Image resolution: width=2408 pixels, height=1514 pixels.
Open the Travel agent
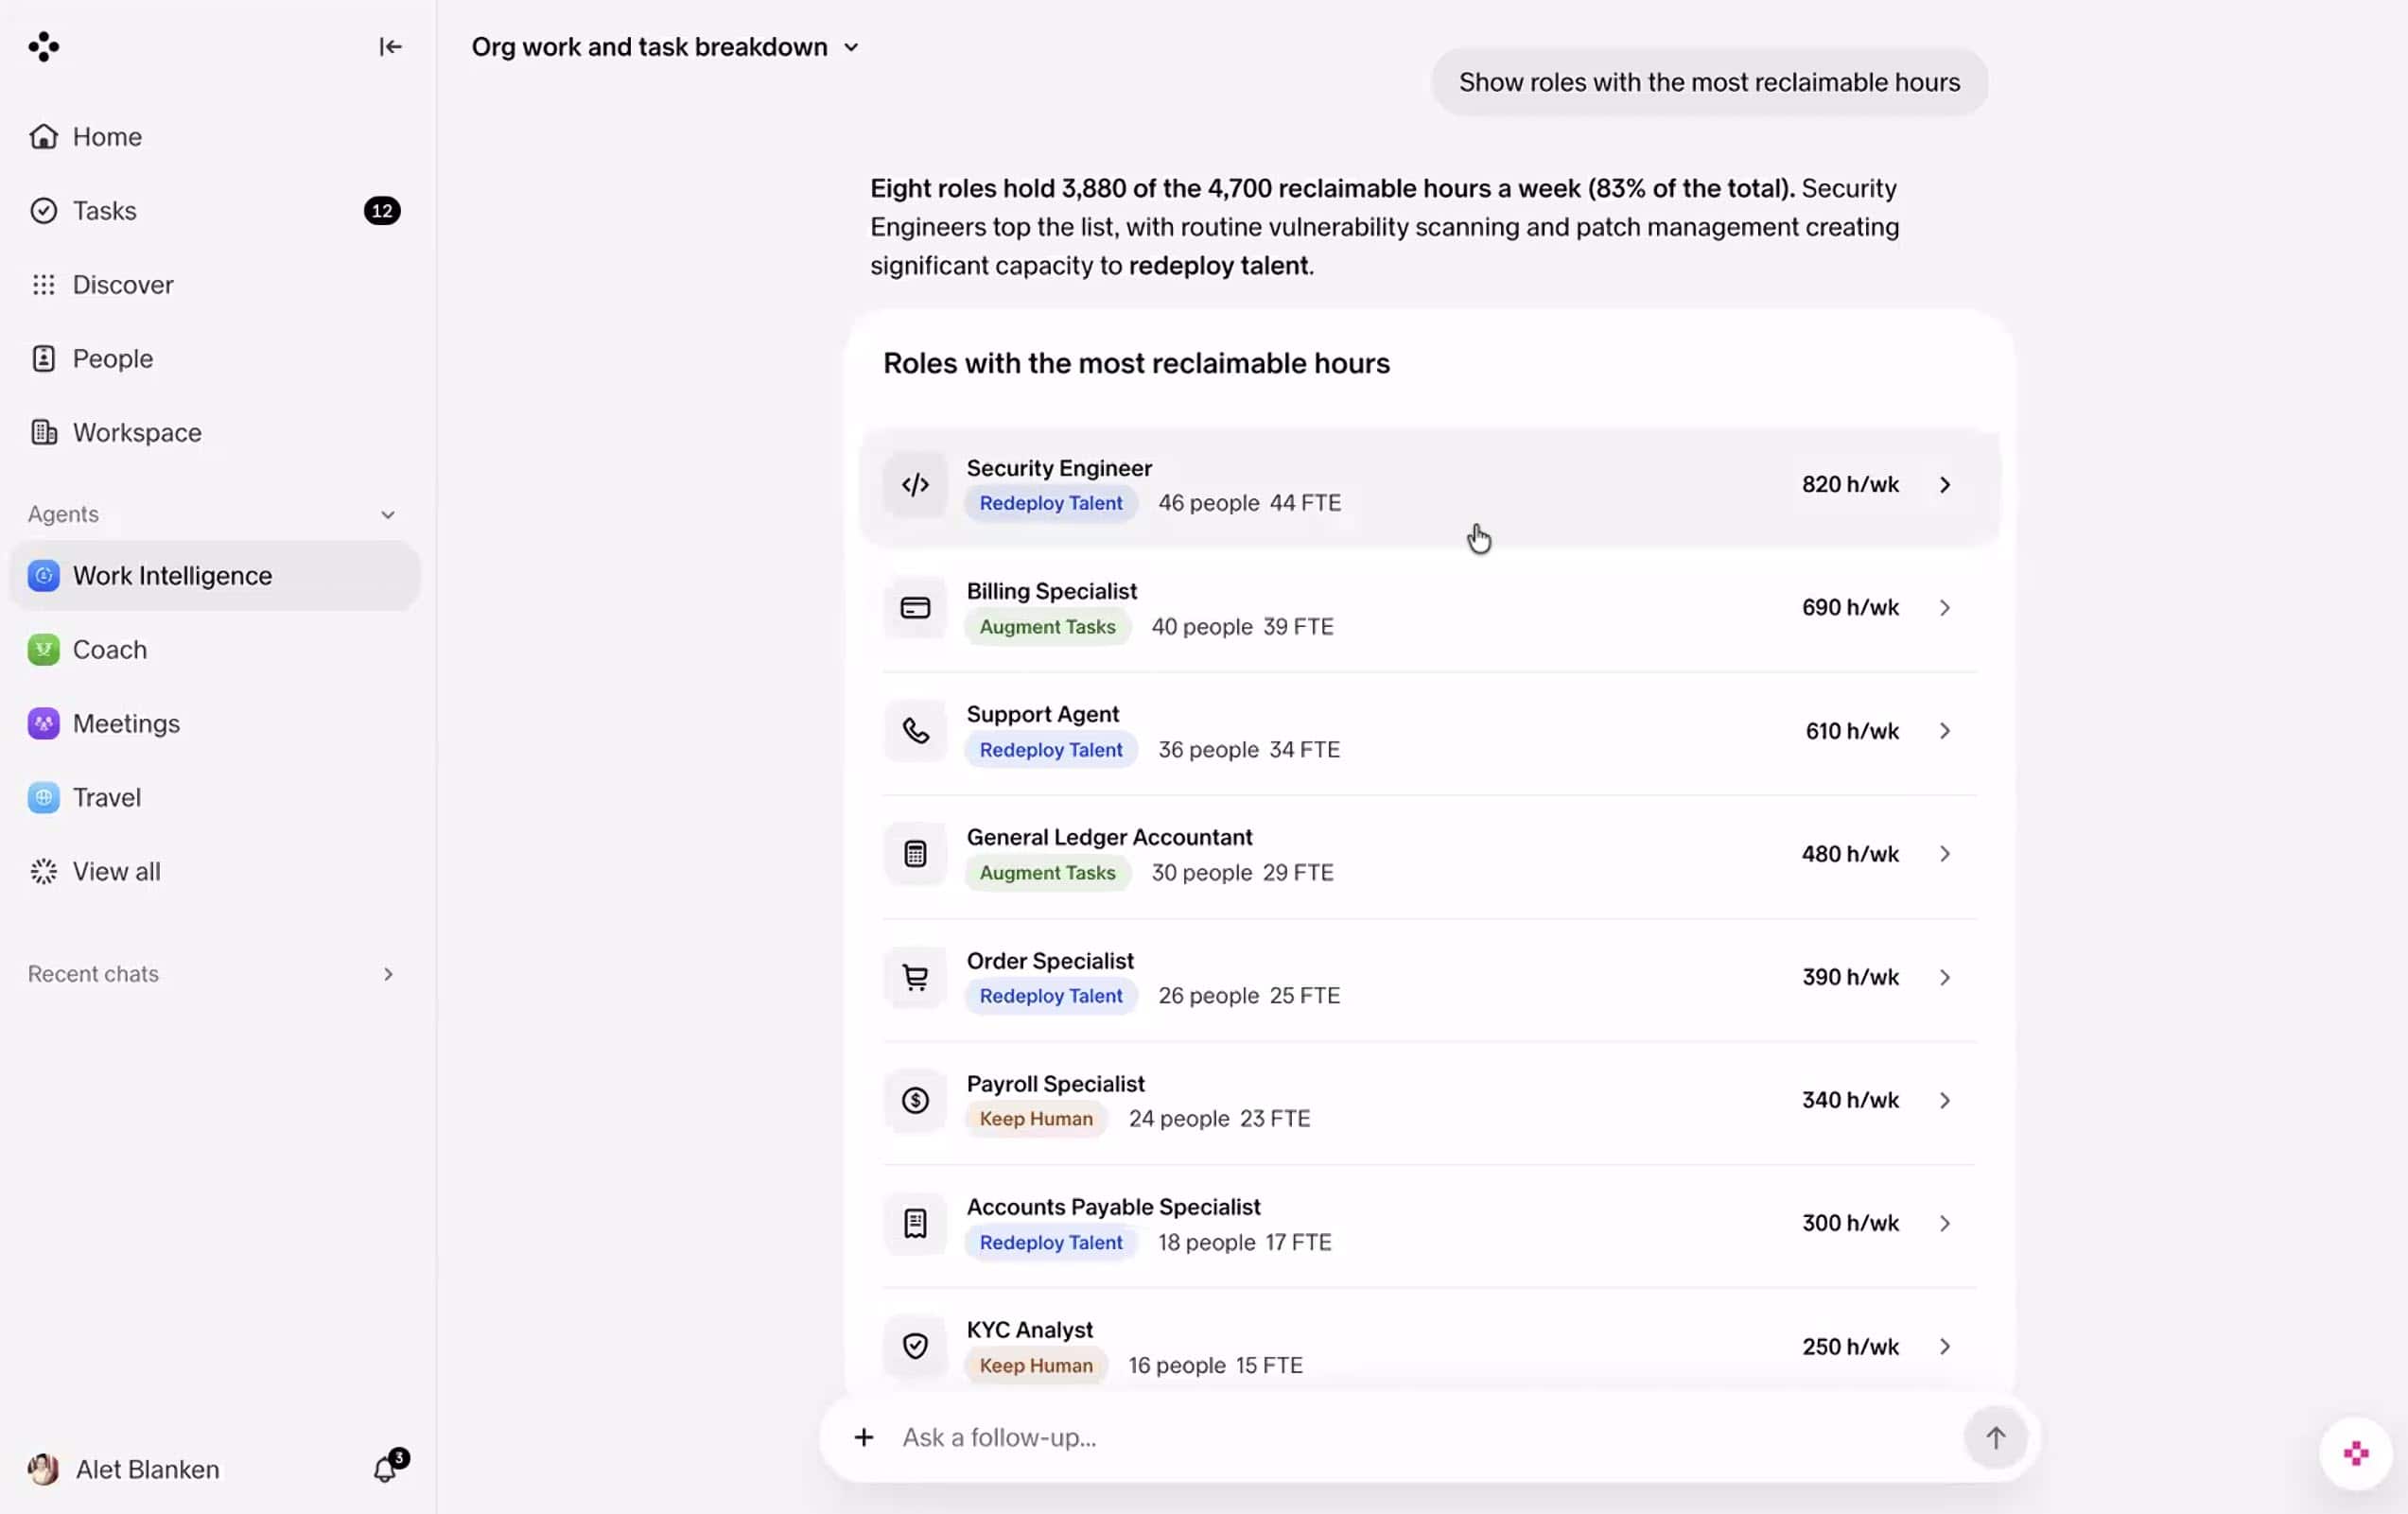click(x=215, y=797)
